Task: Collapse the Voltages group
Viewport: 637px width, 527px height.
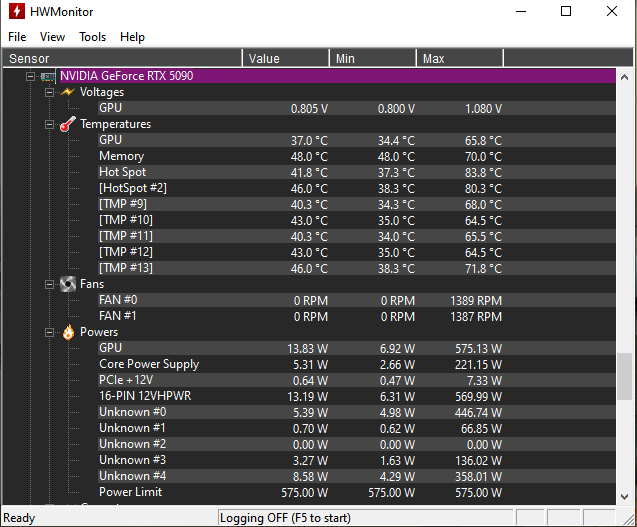Action: tap(49, 92)
